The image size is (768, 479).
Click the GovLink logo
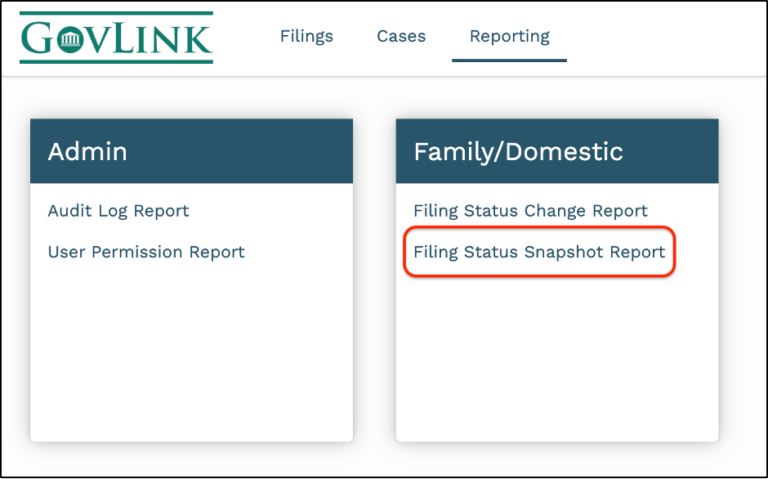point(116,37)
